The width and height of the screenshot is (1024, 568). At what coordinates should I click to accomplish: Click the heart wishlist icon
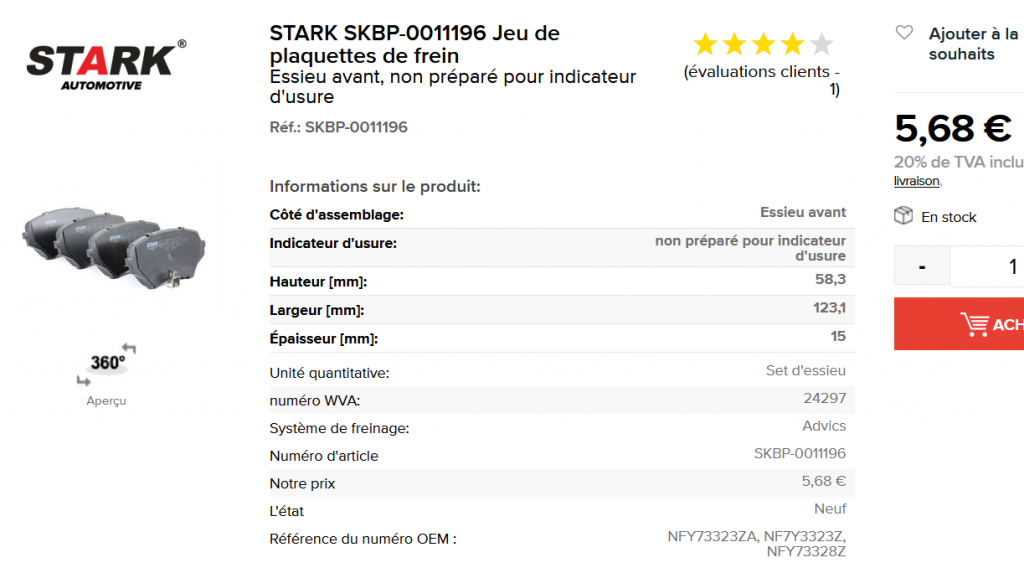tap(904, 33)
